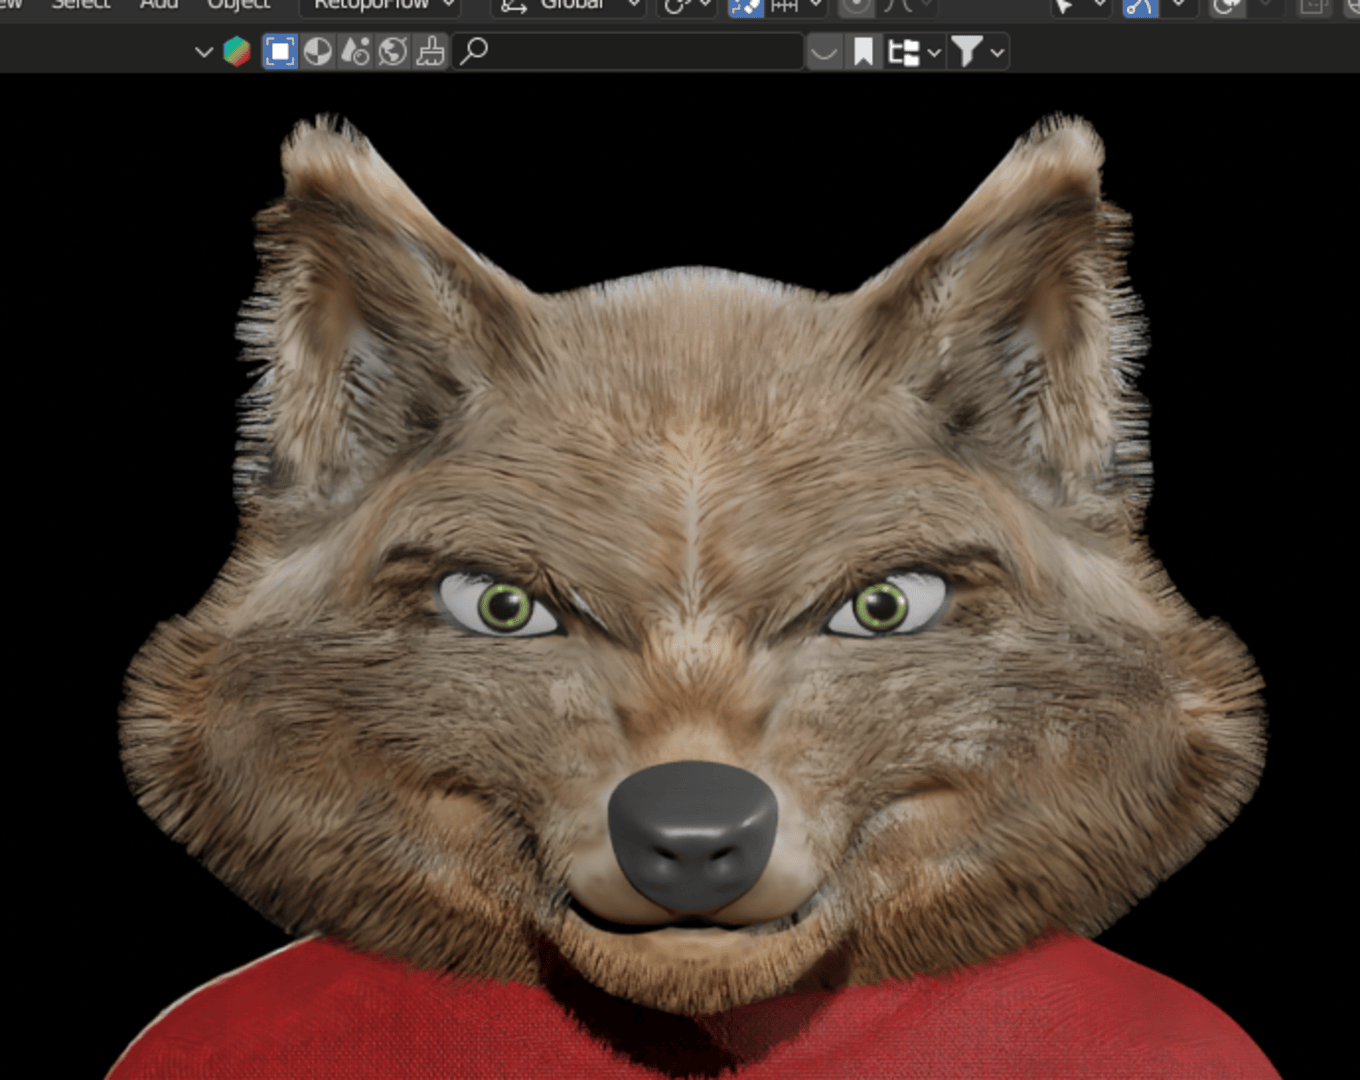The height and width of the screenshot is (1080, 1360).
Task: Select the blue square frame filter icon
Action: (280, 52)
